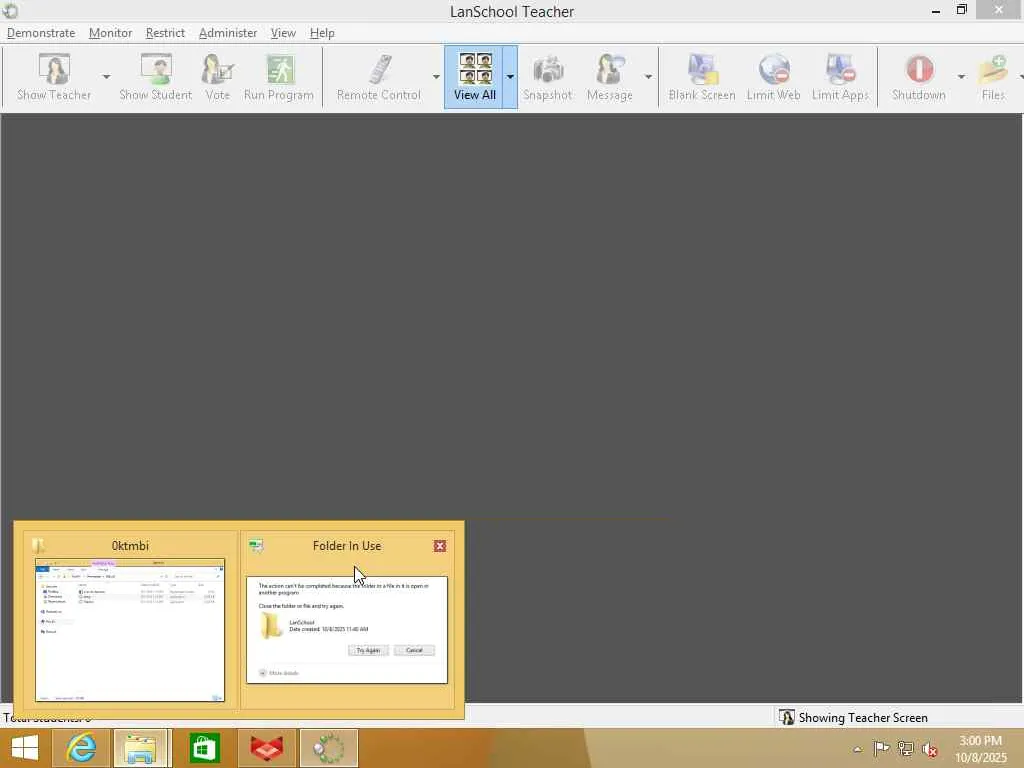Click the Limit Apps icon
1024x768 pixels.
point(840,77)
